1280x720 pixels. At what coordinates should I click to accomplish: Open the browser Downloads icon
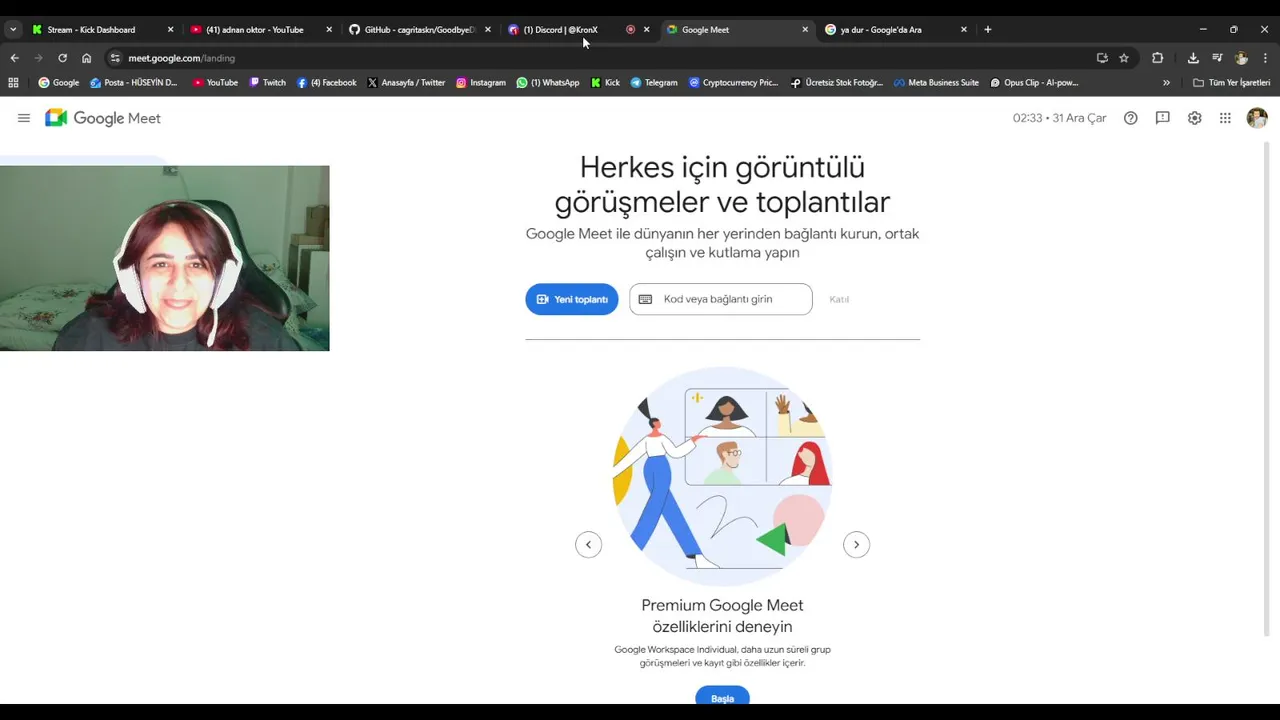pos(1193,58)
